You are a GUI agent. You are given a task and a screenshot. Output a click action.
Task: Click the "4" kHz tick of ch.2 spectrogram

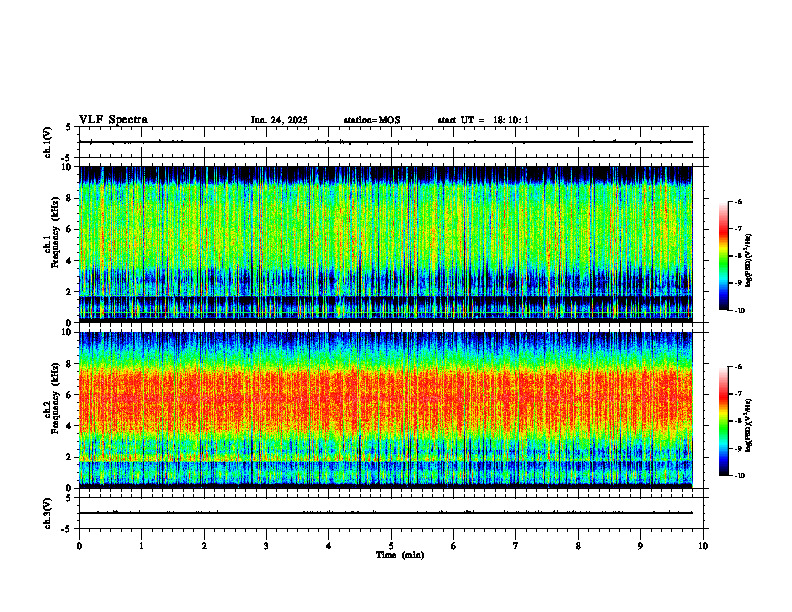(x=70, y=426)
